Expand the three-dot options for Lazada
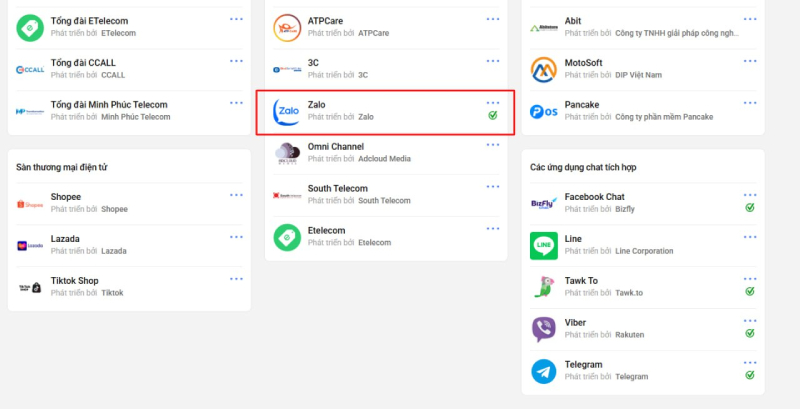 (x=236, y=237)
